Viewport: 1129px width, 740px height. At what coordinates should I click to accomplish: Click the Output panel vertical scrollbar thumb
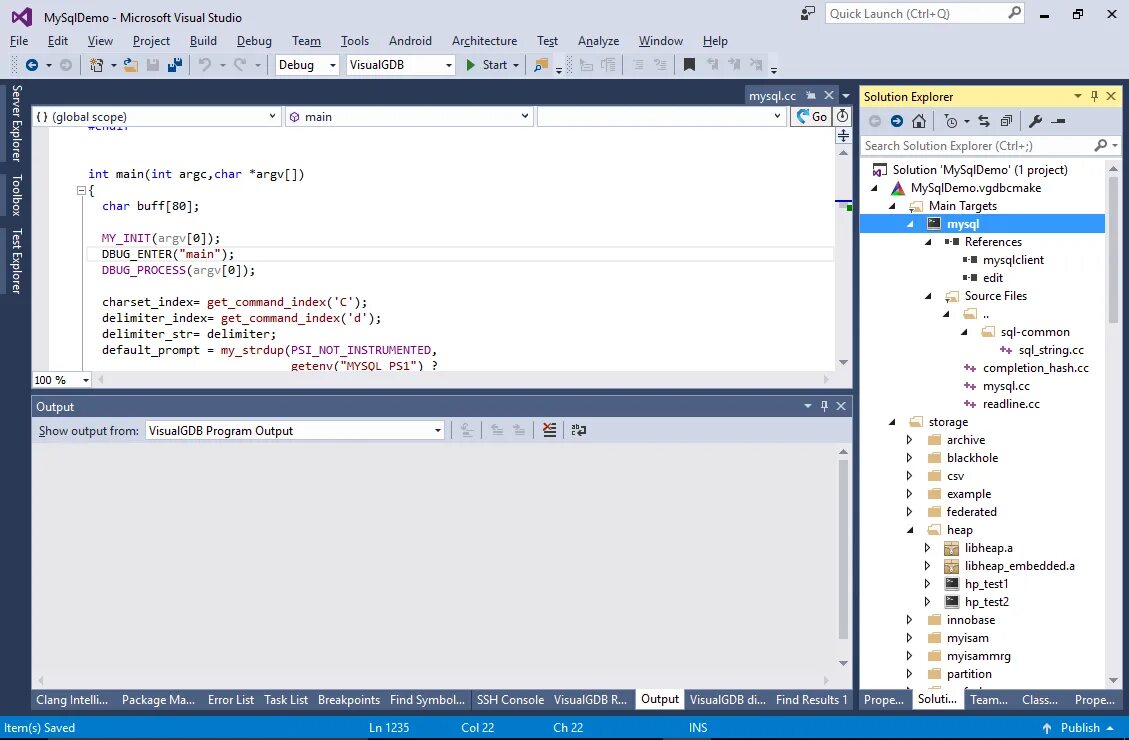coord(842,549)
